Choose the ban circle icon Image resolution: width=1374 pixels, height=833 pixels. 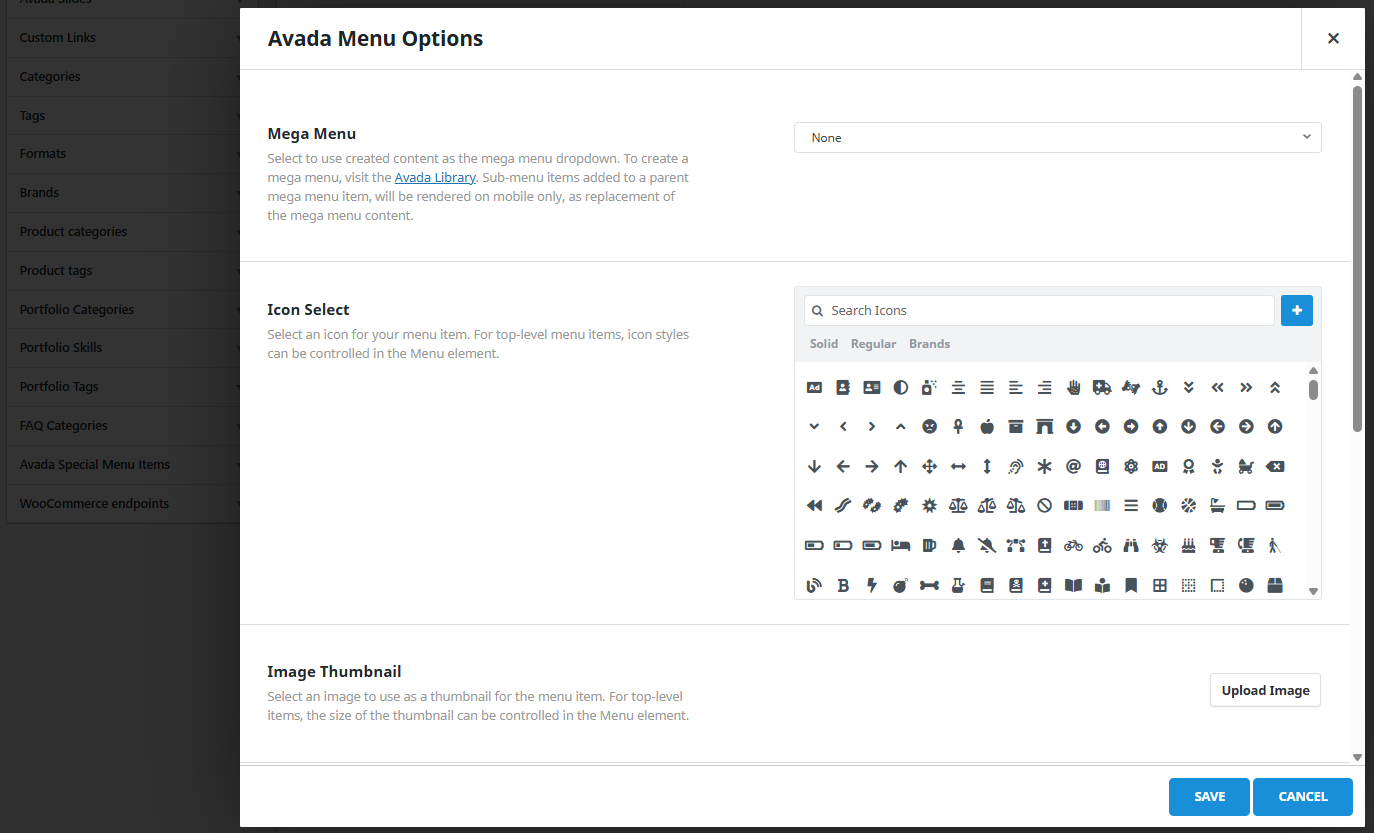coord(1045,506)
